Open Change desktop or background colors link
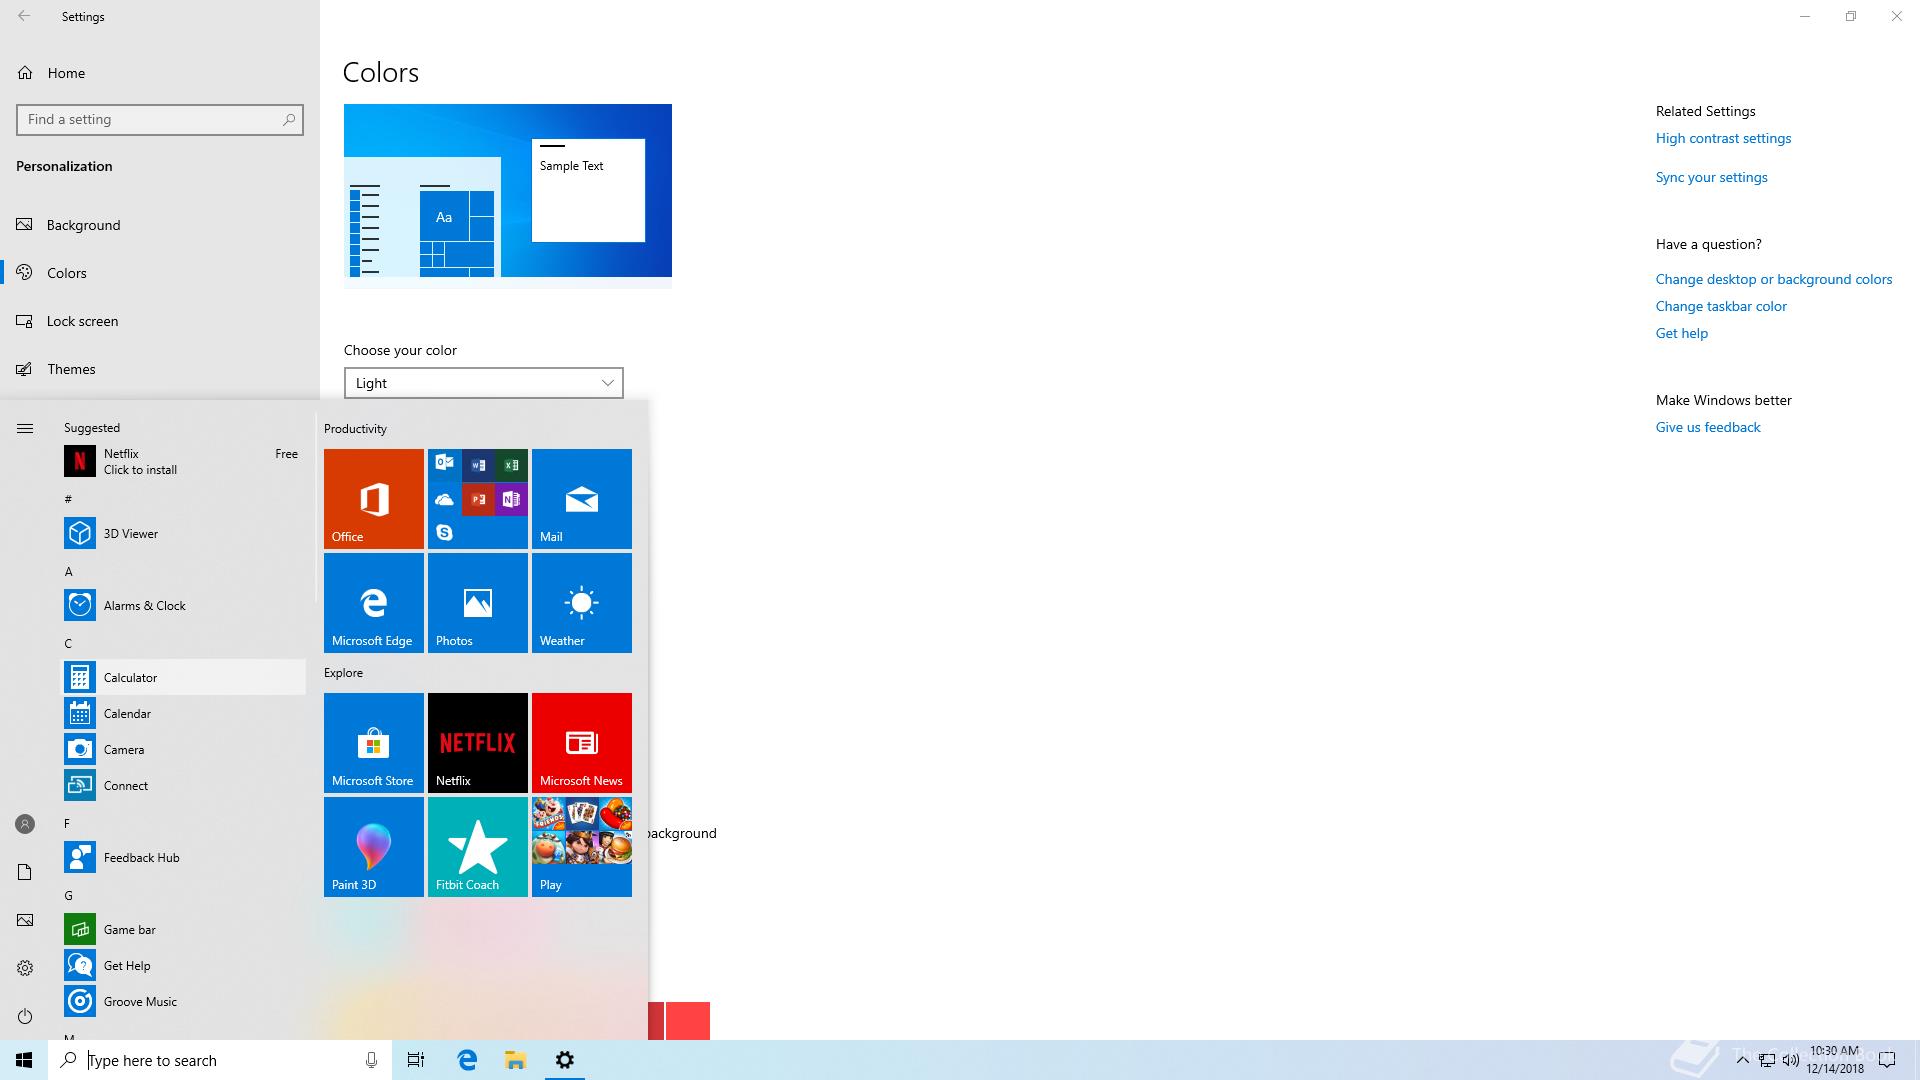 [1774, 279]
